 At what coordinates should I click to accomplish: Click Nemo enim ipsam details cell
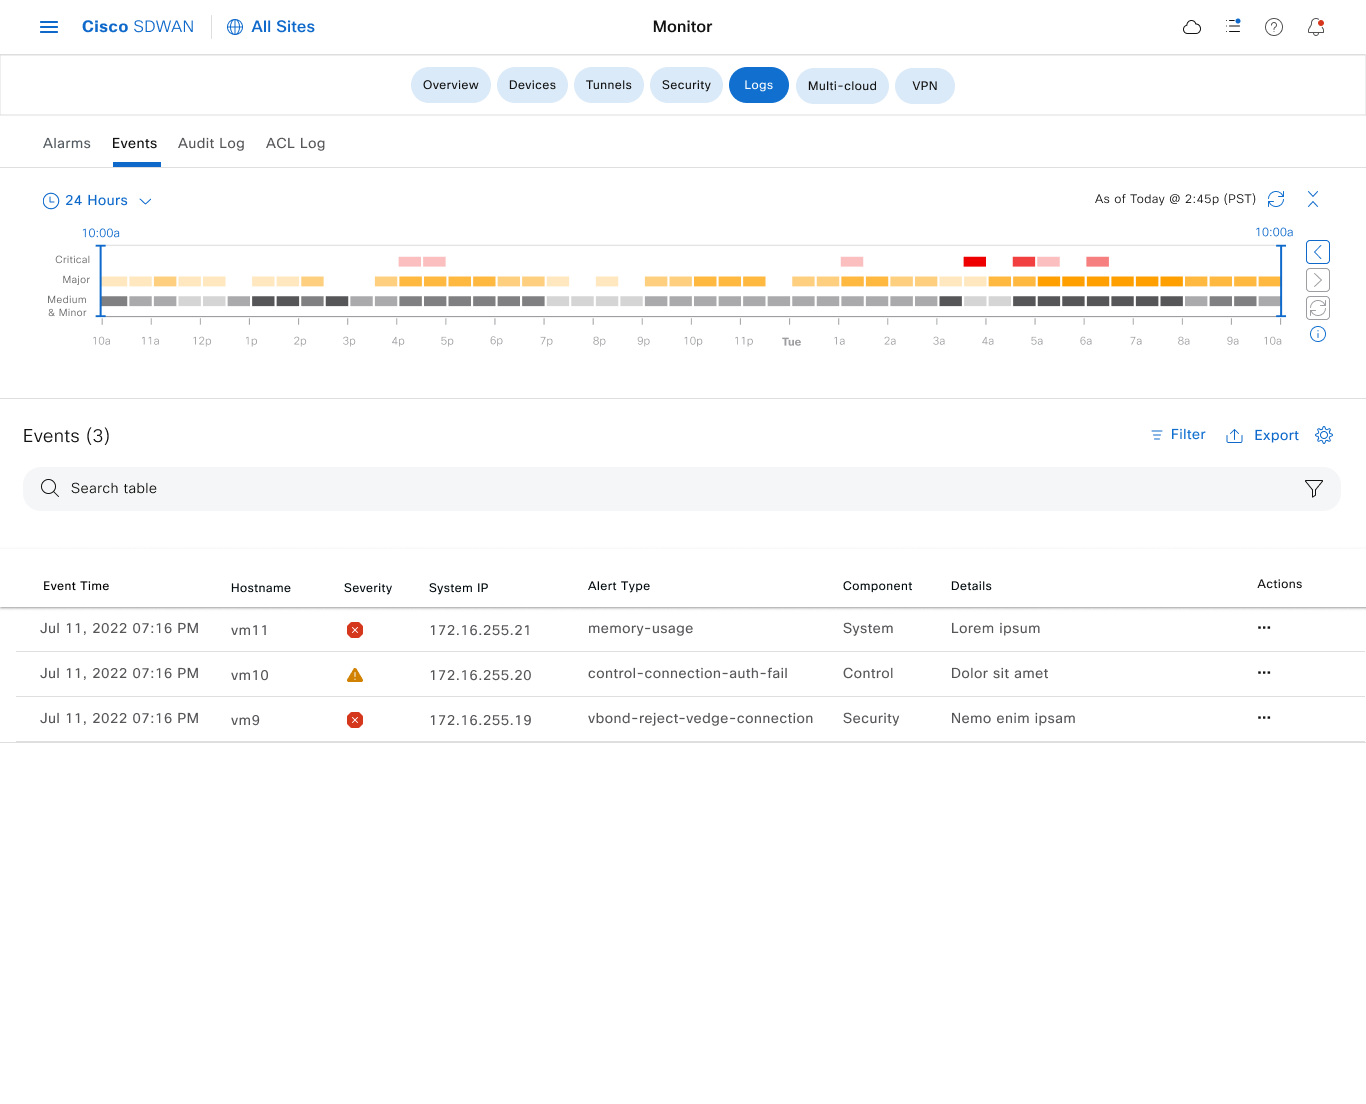(1013, 718)
